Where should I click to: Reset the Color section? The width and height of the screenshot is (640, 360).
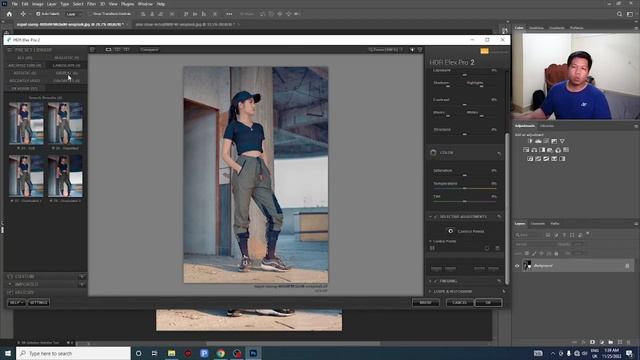(x=499, y=153)
